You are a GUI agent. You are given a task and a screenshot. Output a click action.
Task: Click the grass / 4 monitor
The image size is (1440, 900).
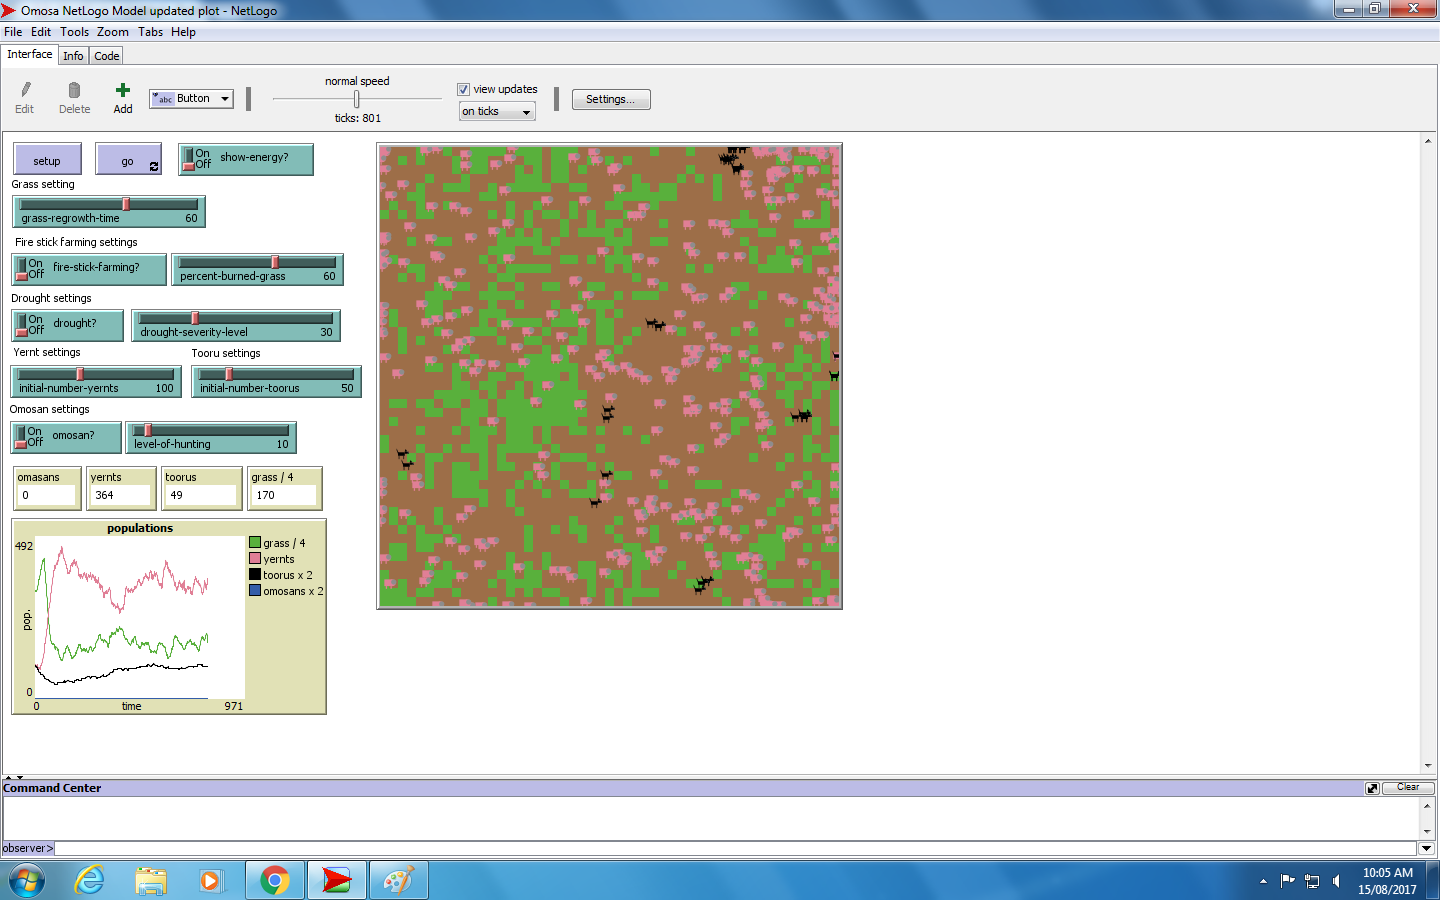[285, 488]
